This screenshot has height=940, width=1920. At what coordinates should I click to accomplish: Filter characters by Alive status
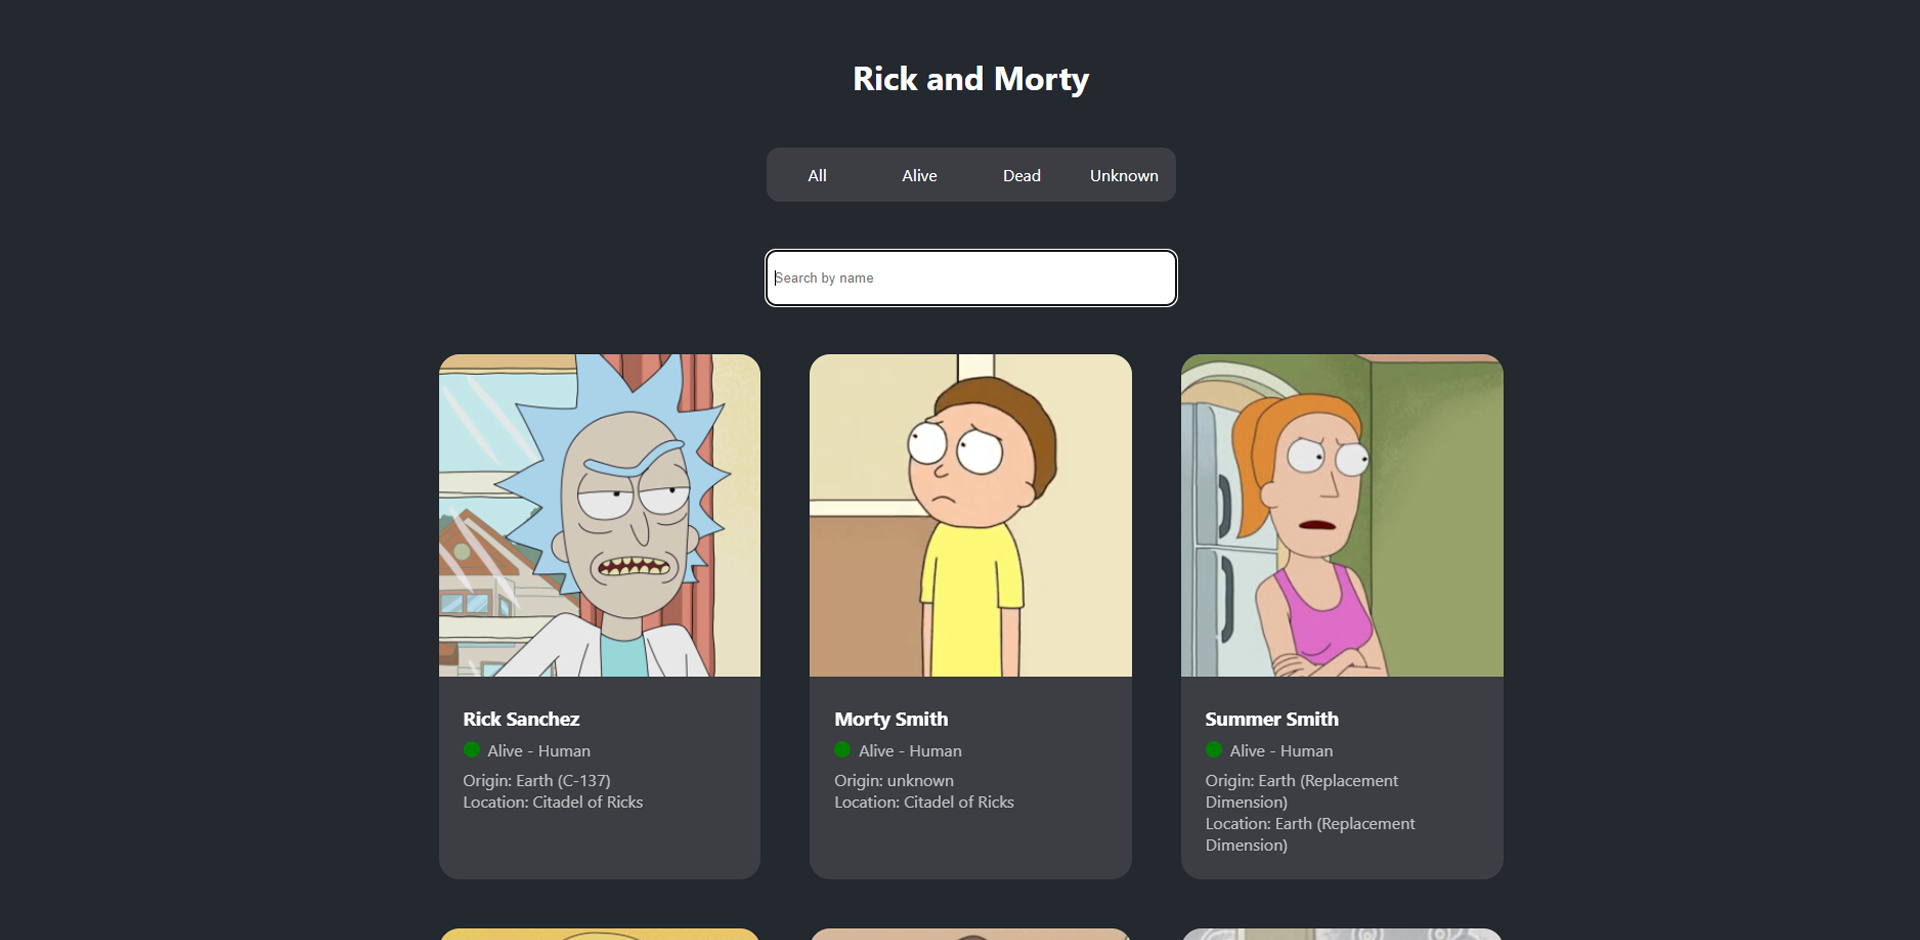point(919,175)
